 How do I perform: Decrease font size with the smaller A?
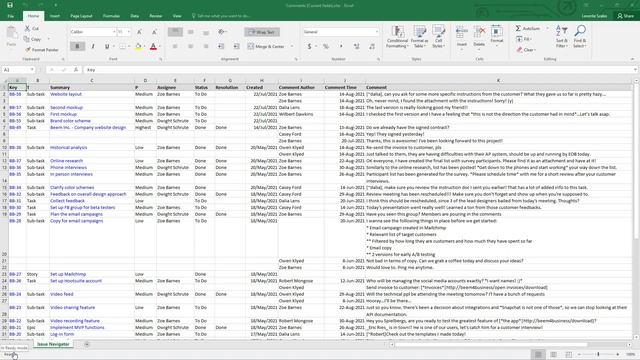click(154, 32)
